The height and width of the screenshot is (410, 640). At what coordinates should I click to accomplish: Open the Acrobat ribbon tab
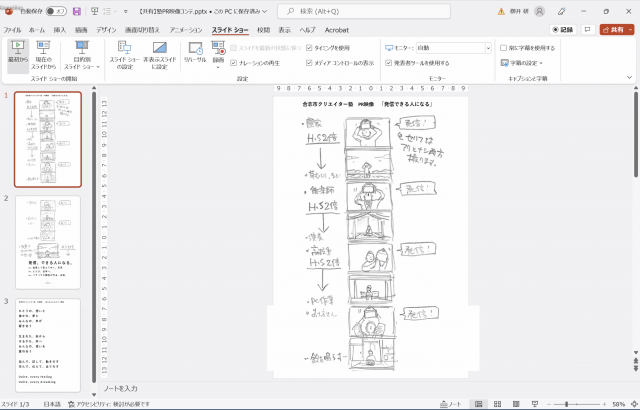pyautogui.click(x=337, y=30)
